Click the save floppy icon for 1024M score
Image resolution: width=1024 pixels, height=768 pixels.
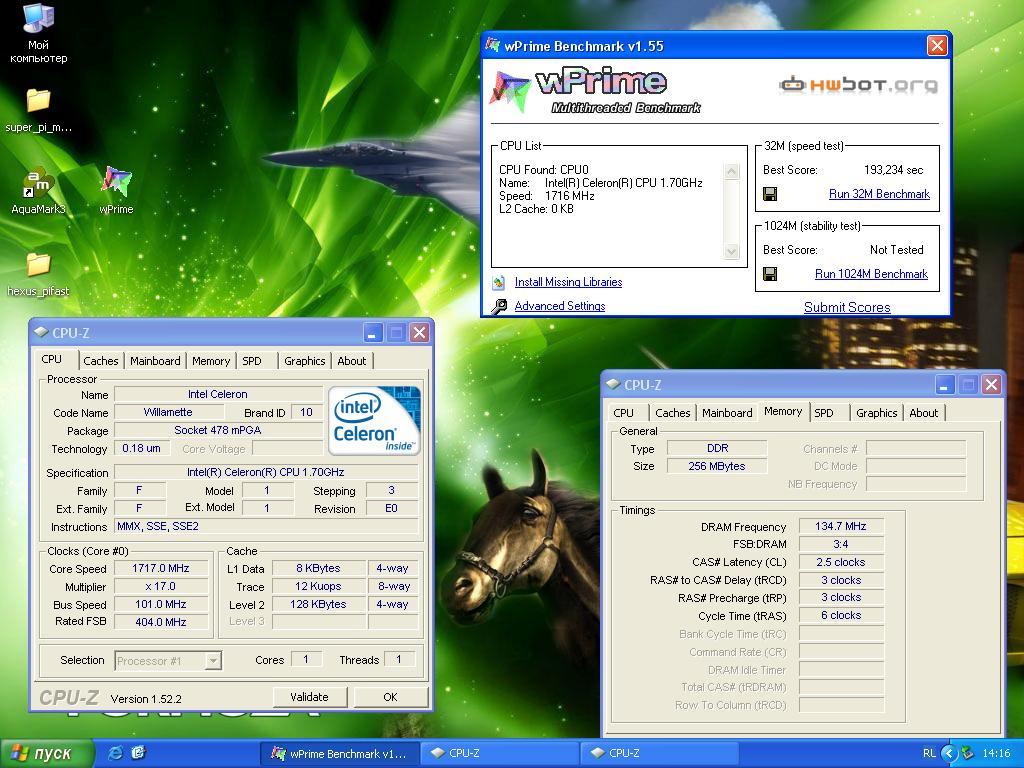coord(770,274)
